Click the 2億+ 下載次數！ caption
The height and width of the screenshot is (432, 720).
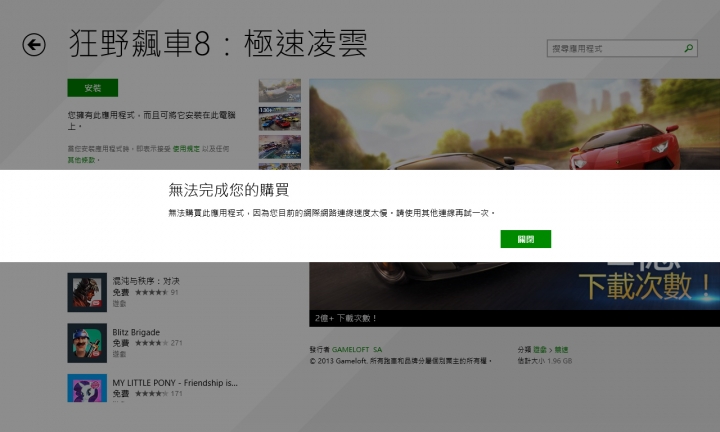(346, 318)
